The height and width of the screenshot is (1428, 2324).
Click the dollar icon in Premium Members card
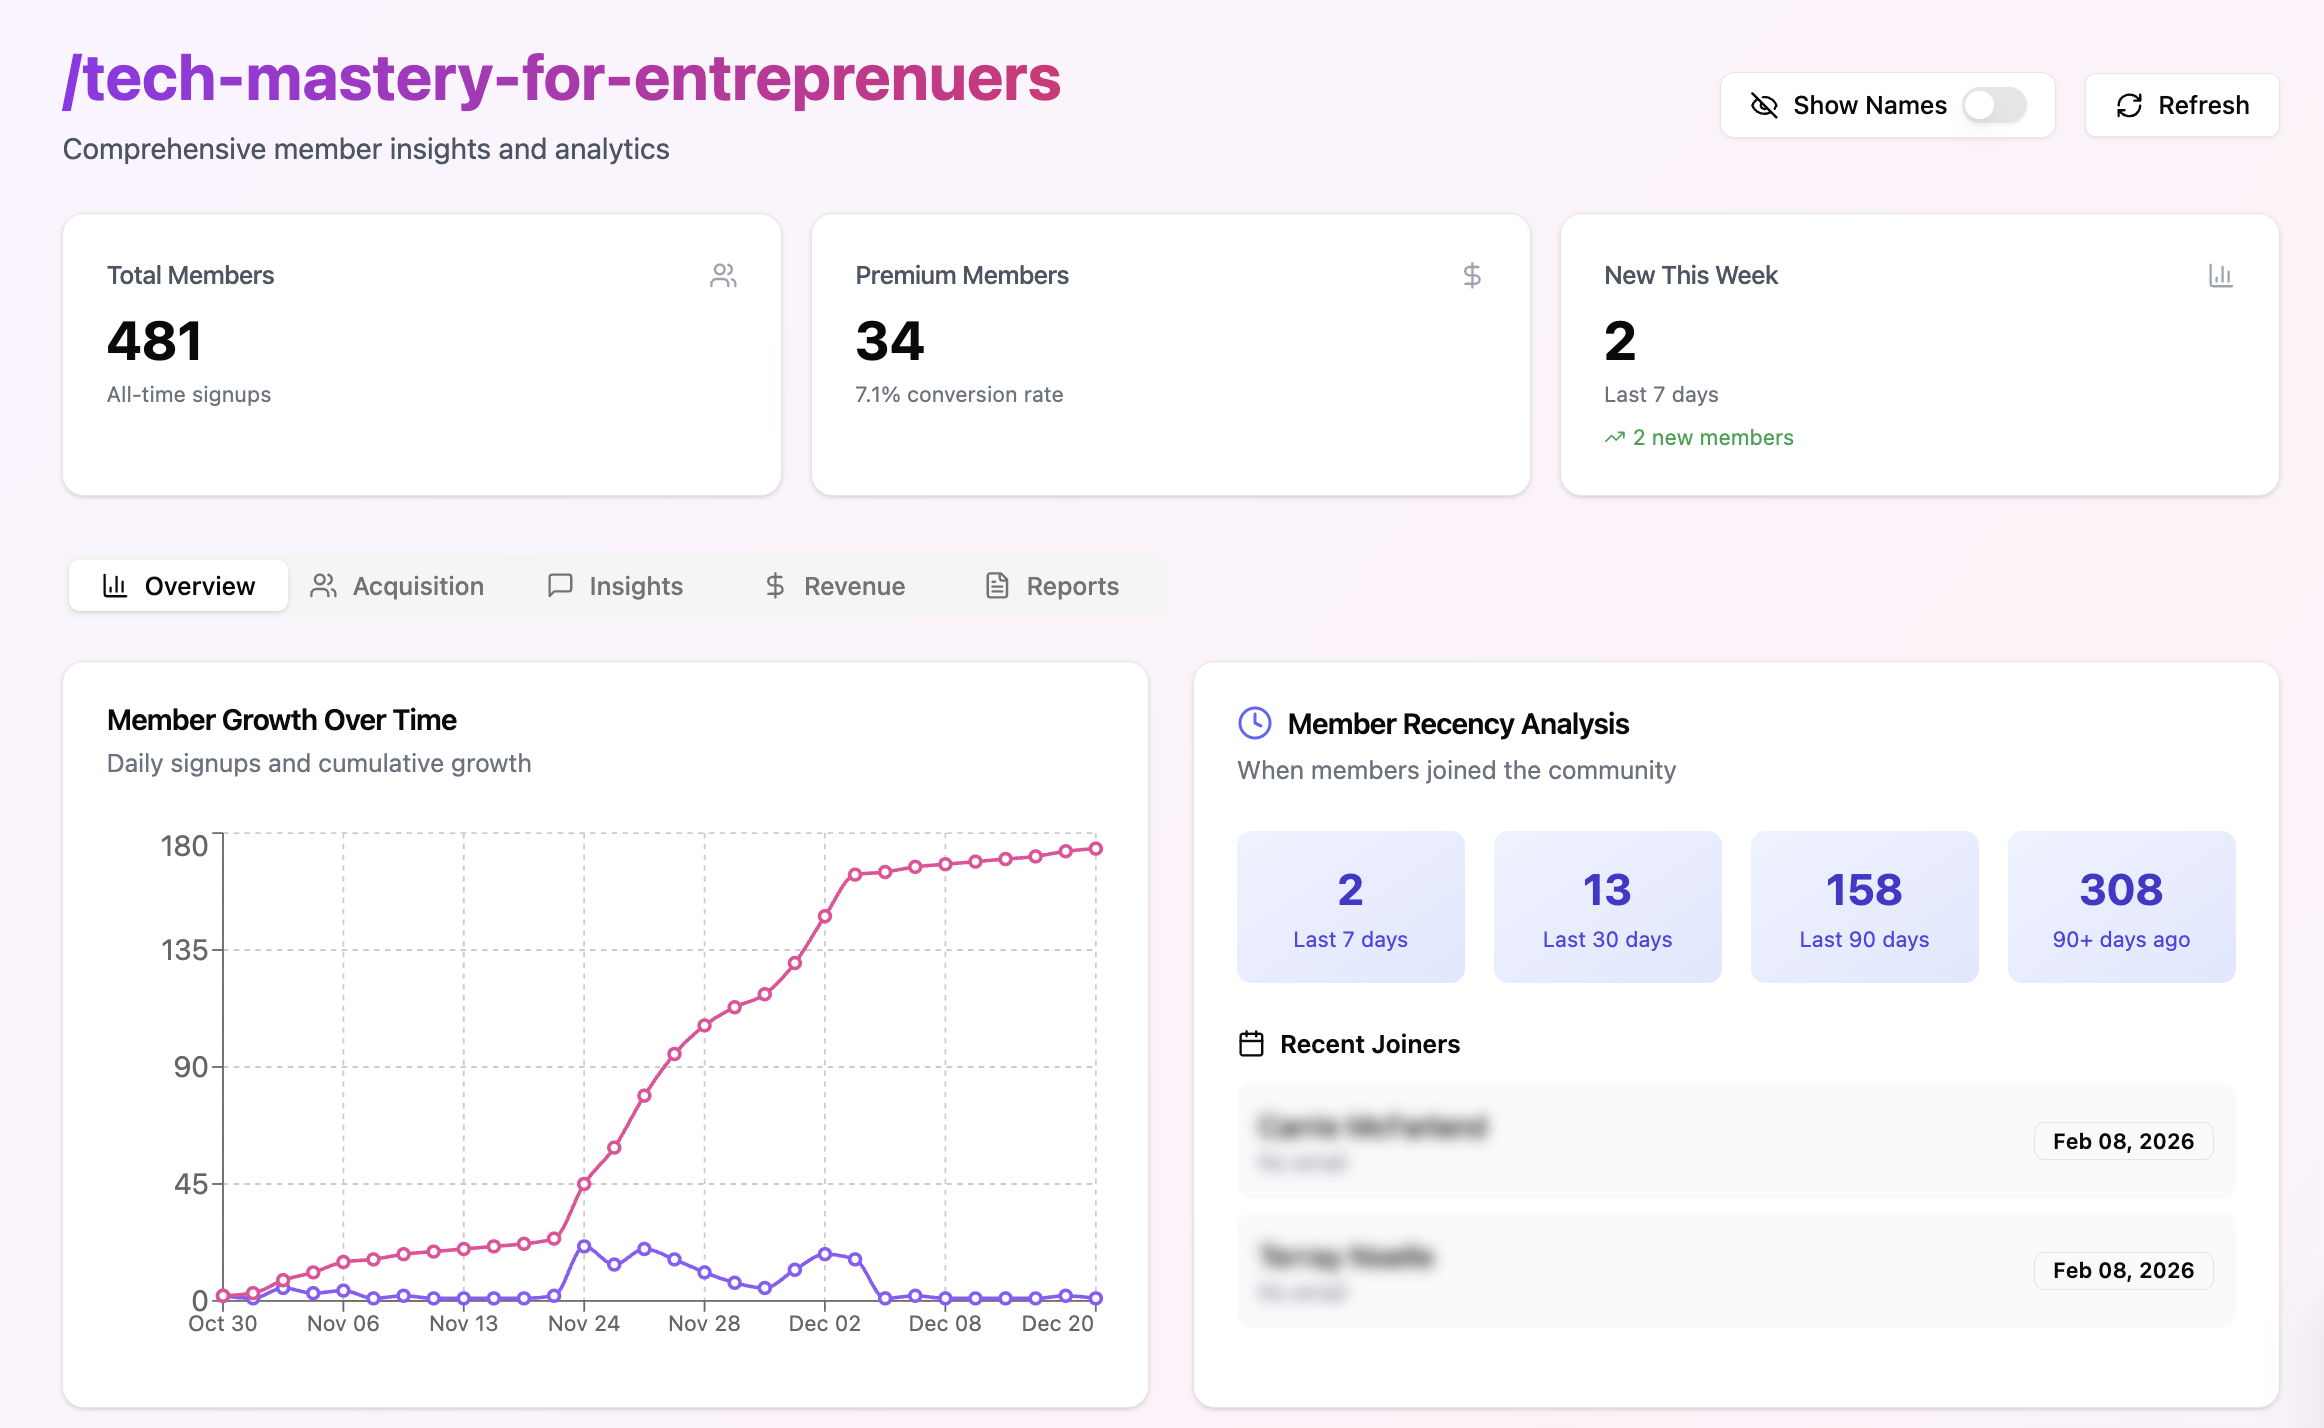pos(1471,276)
